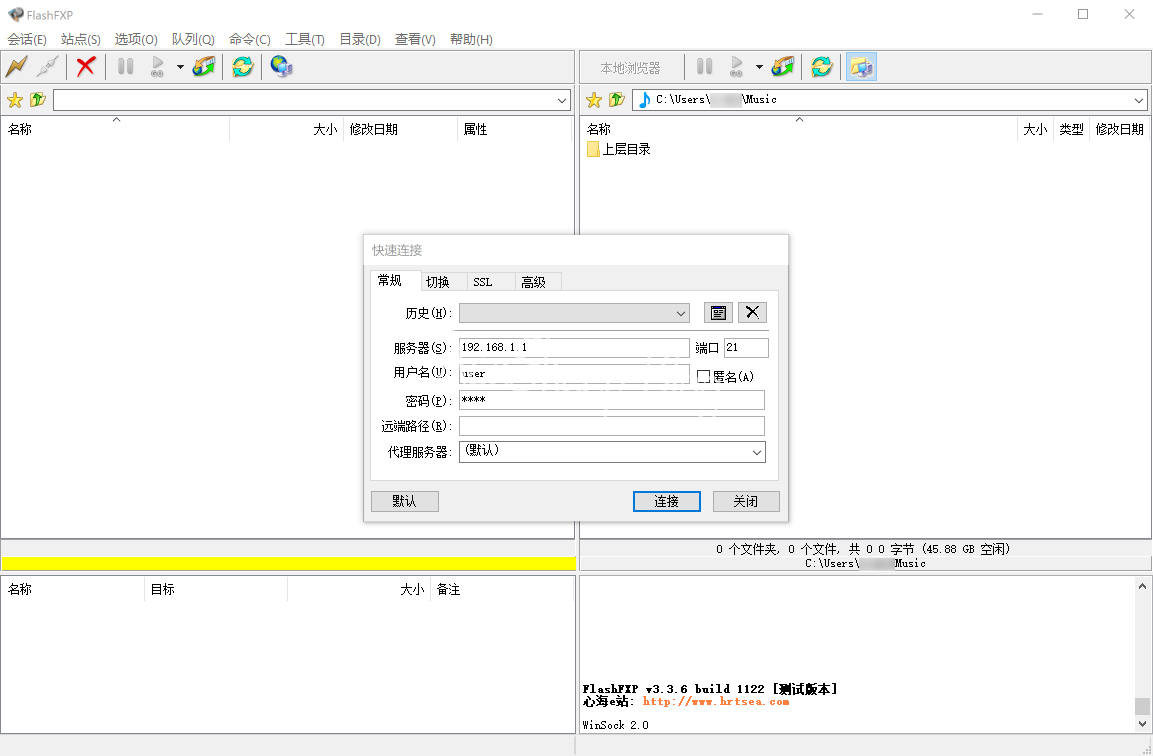Open the 选项(O) menu
The width and height of the screenshot is (1153, 756).
(136, 39)
